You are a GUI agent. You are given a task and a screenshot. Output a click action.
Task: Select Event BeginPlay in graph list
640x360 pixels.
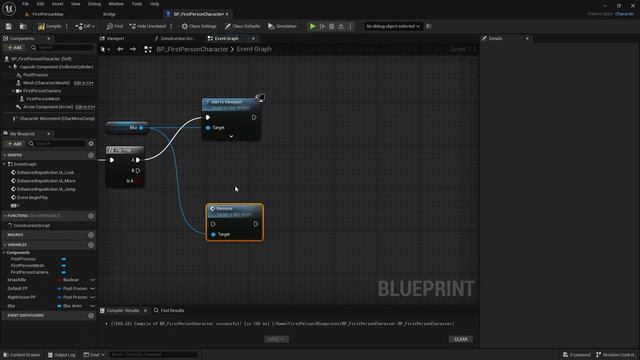(x=33, y=198)
